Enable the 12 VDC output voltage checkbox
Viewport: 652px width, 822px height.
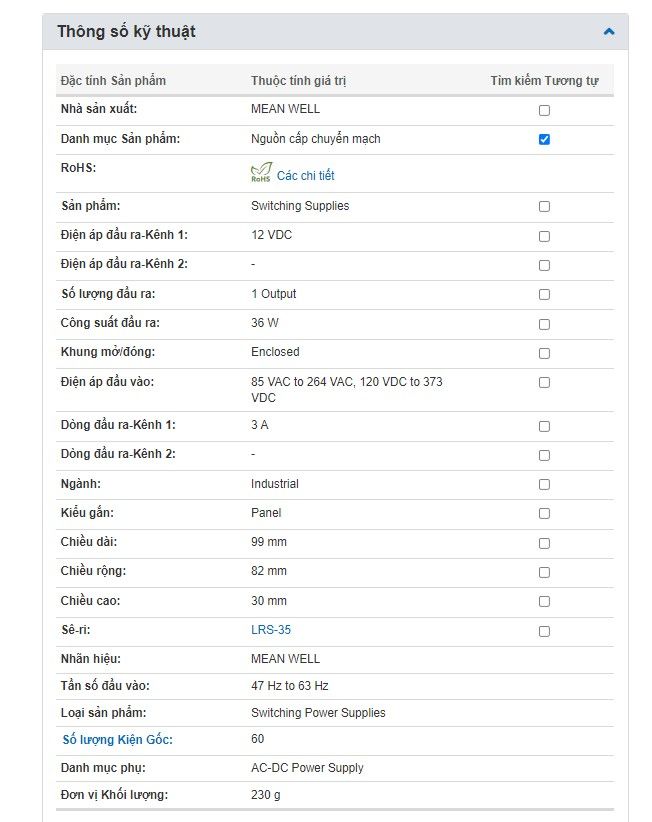(544, 236)
